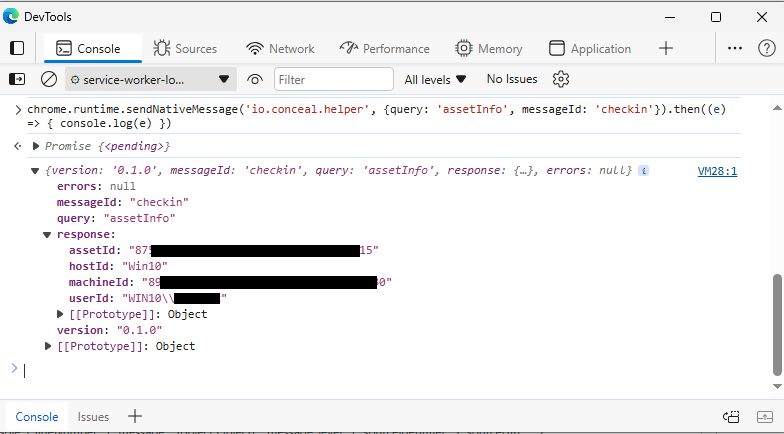Switch to the Sources tab
The image size is (784, 434).
[x=185, y=48]
